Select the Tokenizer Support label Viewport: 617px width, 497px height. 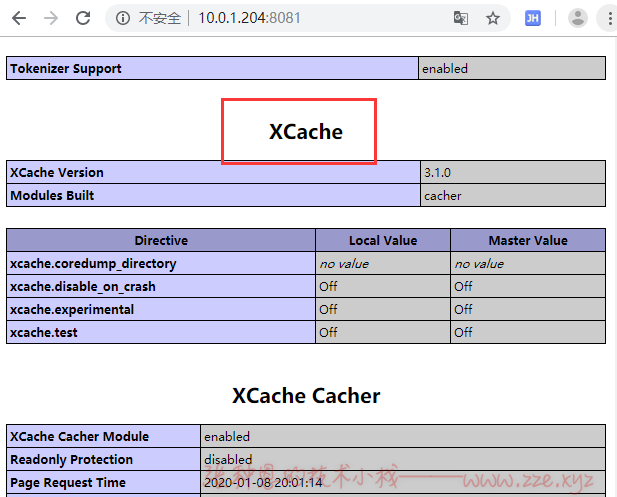[x=66, y=69]
